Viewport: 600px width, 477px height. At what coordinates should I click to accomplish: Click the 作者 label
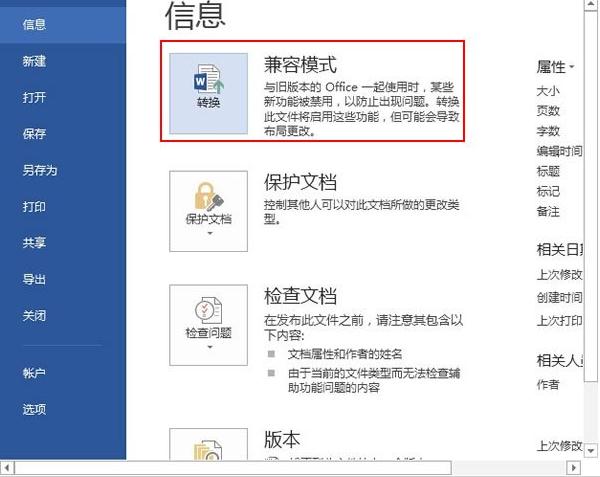[548, 384]
